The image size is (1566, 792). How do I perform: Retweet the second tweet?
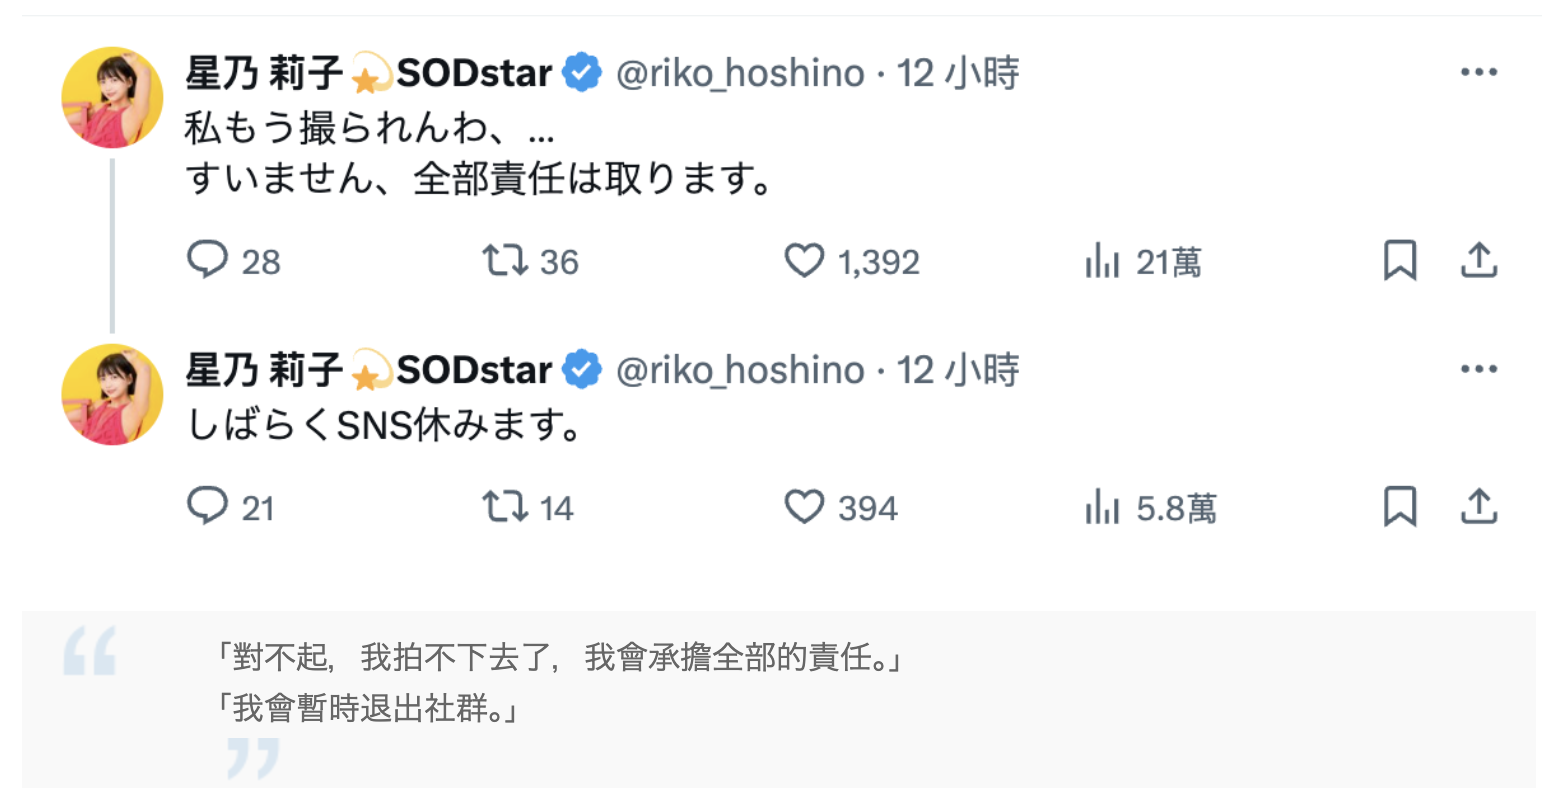click(507, 507)
